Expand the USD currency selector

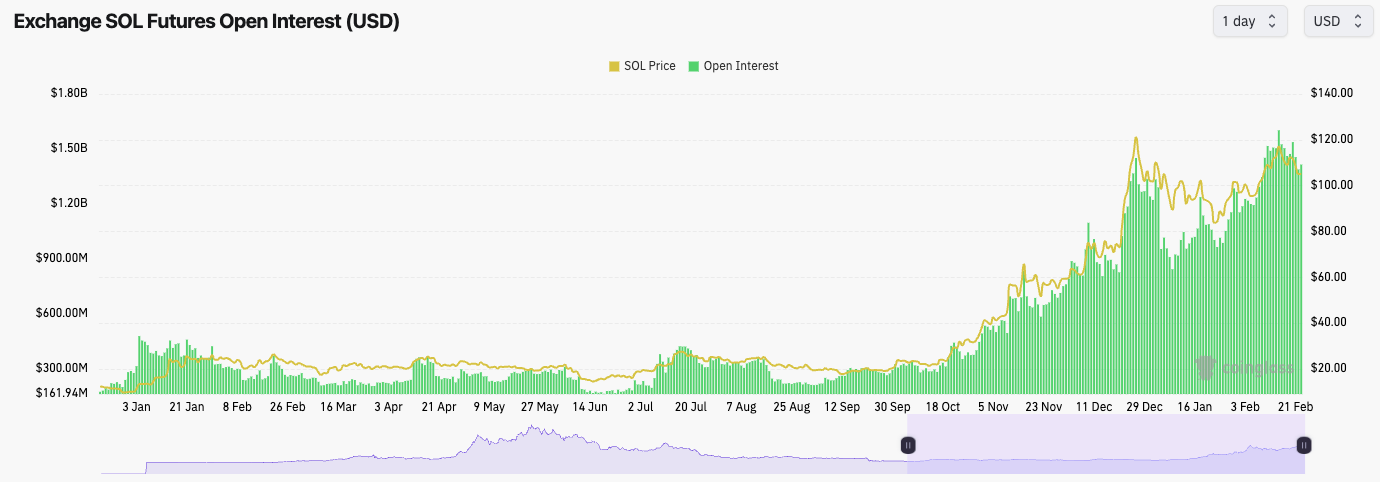(1338, 21)
